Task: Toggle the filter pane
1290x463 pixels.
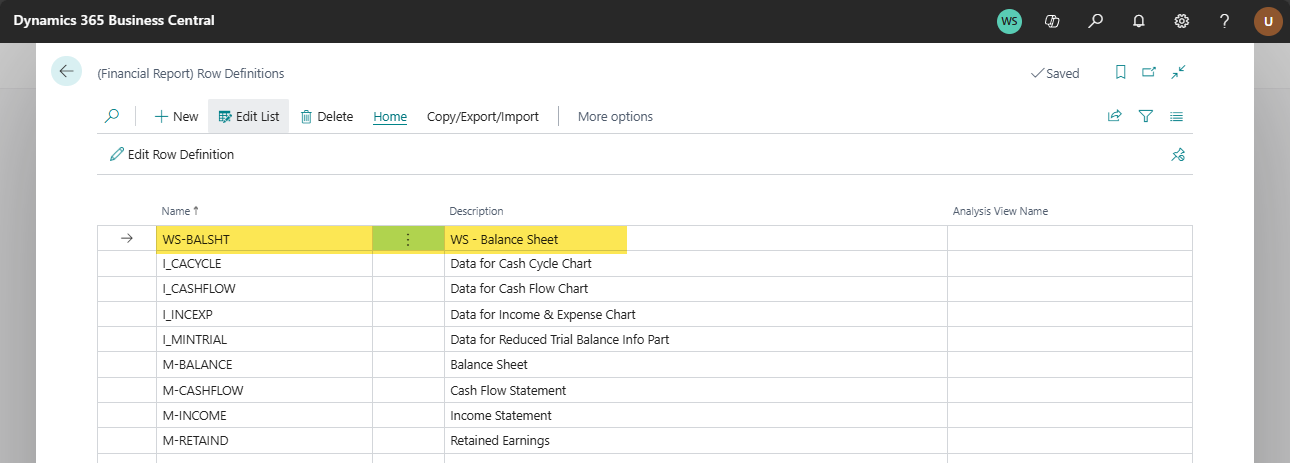Action: click(1146, 116)
